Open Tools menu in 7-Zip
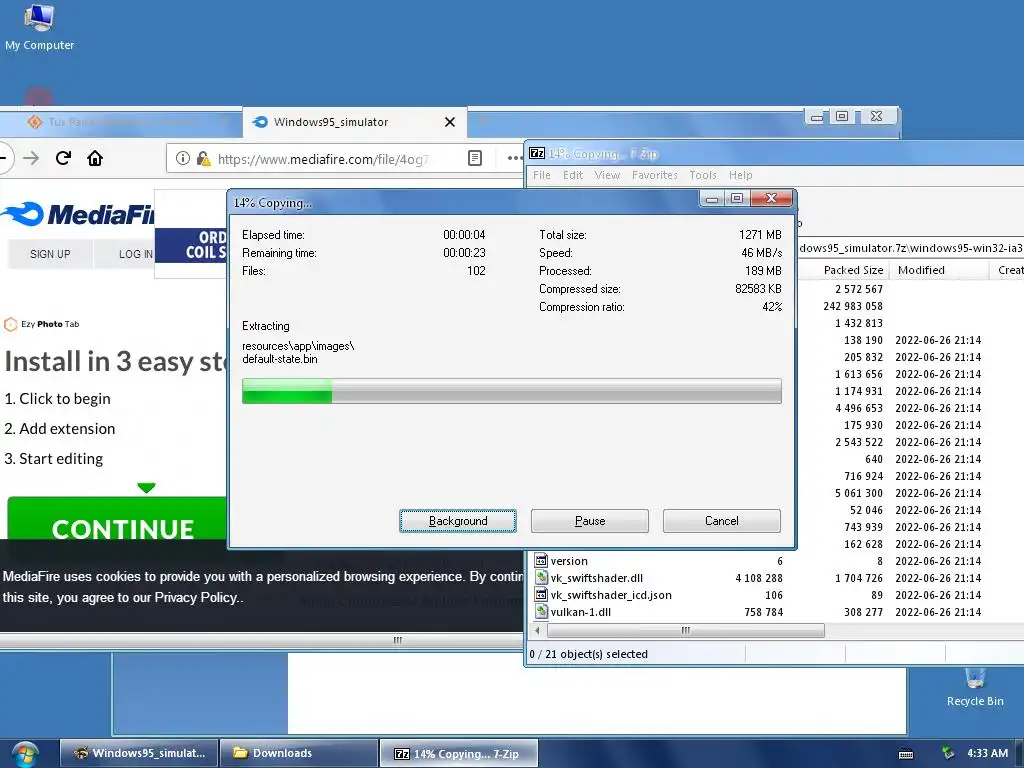The image size is (1024, 768). (703, 175)
